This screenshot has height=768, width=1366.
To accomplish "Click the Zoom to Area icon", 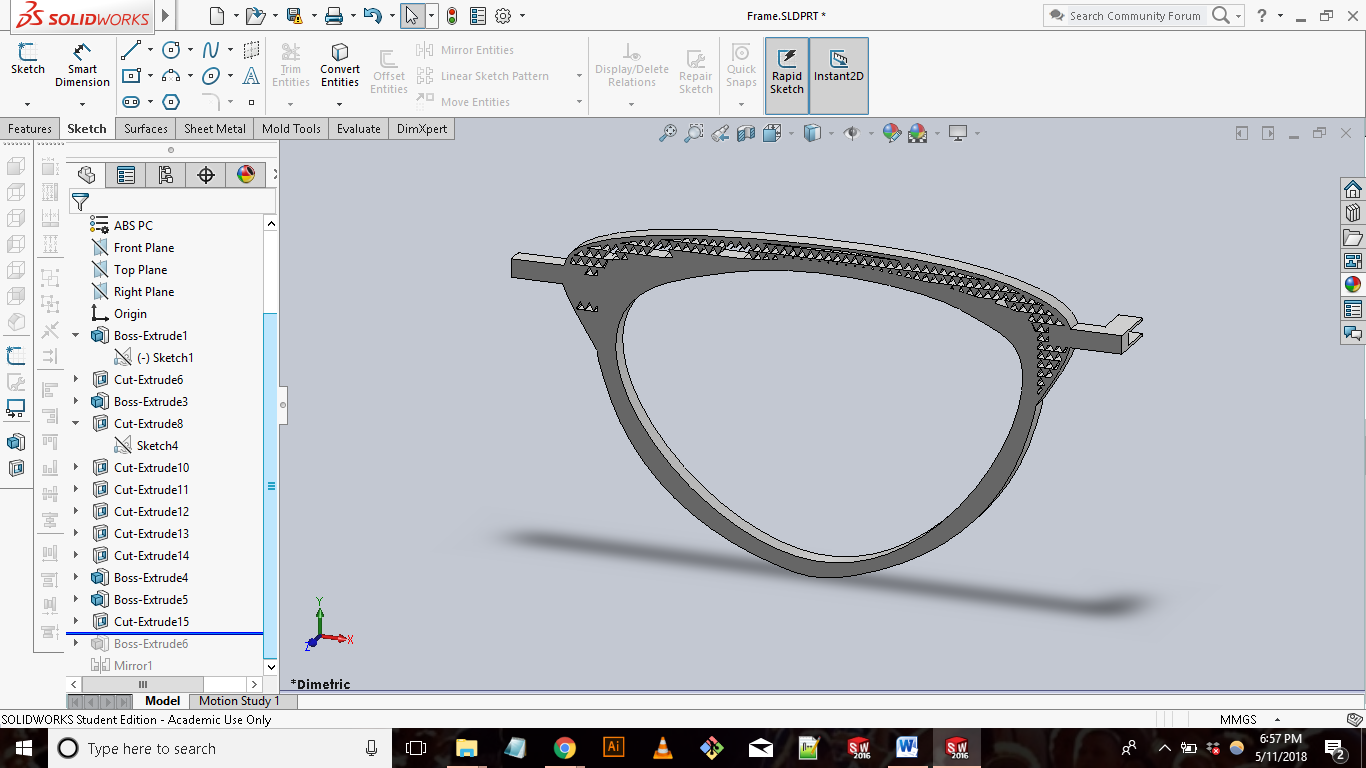I will 693,133.
